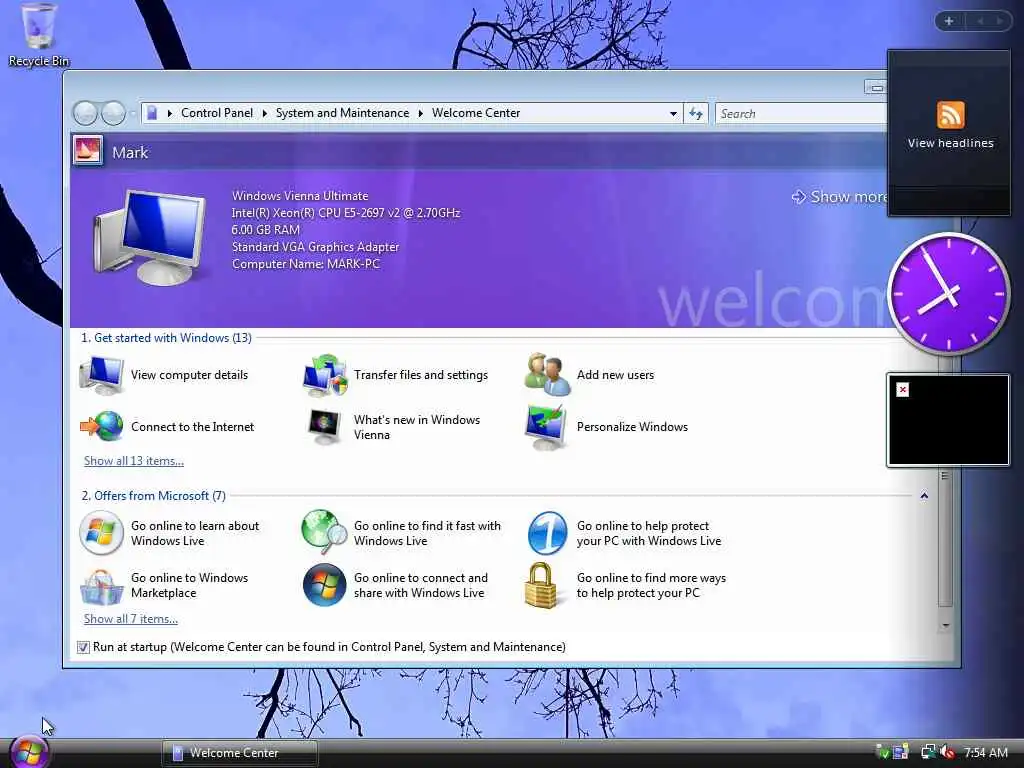Click the security shield tray icon
This screenshot has height=768, width=1024.
coord(882,753)
